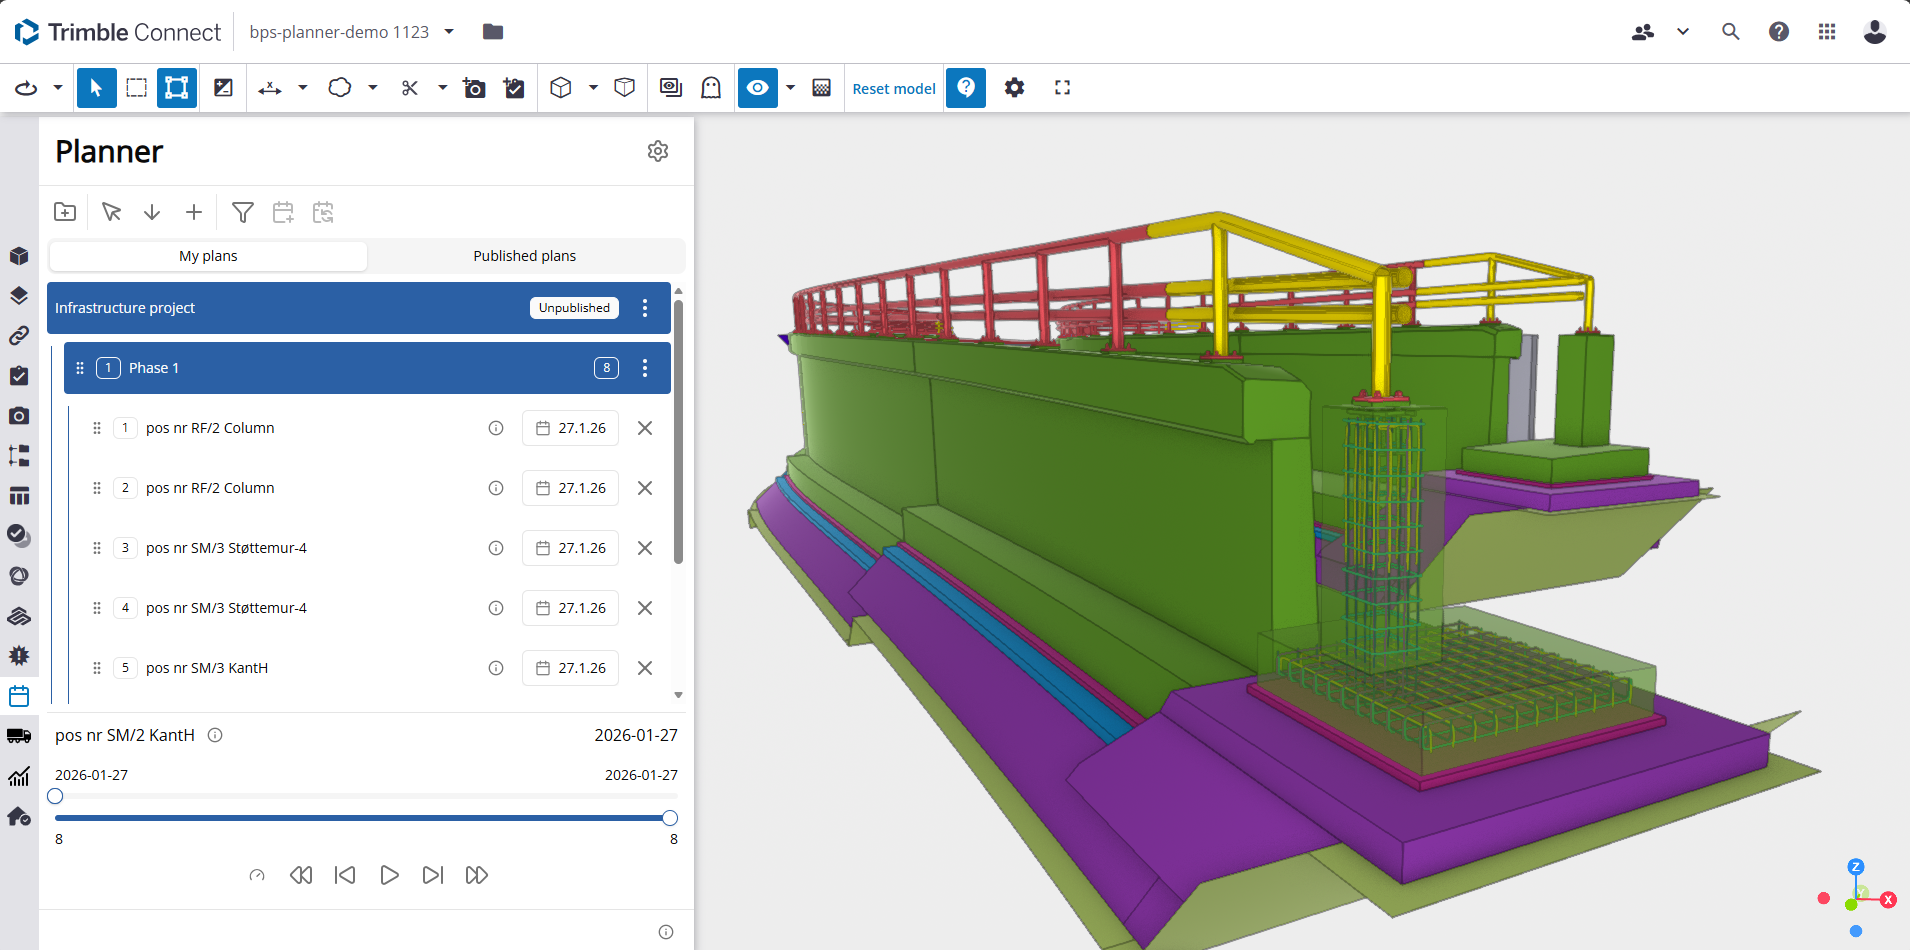Open the saved views icon
Image resolution: width=1910 pixels, height=950 pixels.
click(x=671, y=88)
